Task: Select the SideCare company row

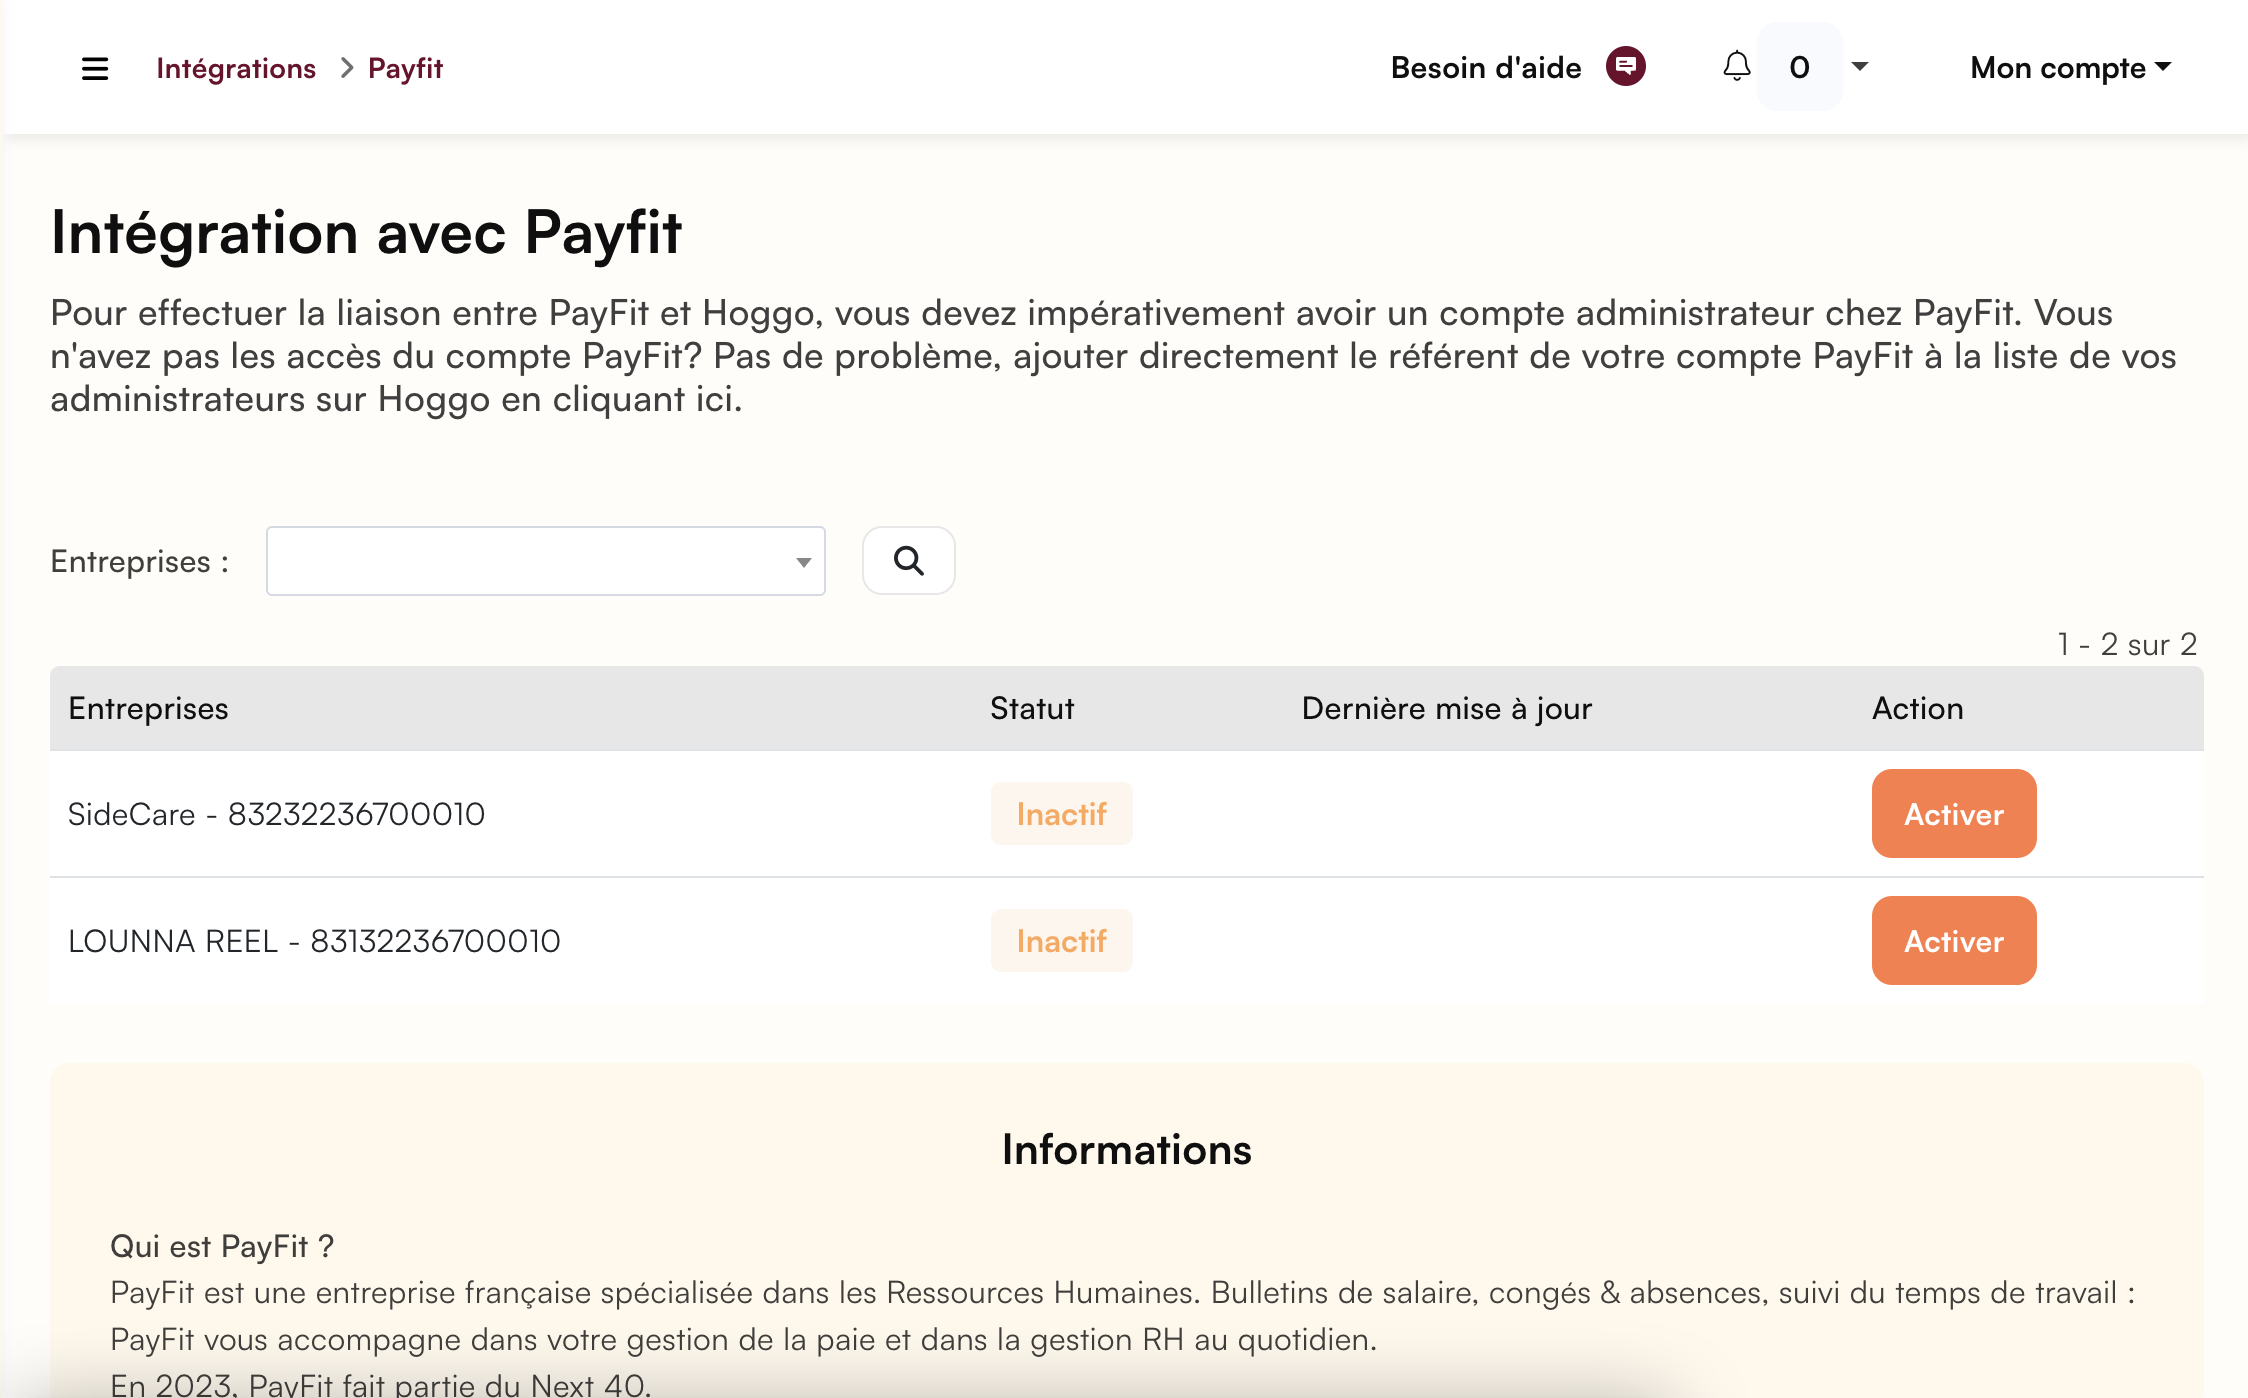Action: coord(276,814)
